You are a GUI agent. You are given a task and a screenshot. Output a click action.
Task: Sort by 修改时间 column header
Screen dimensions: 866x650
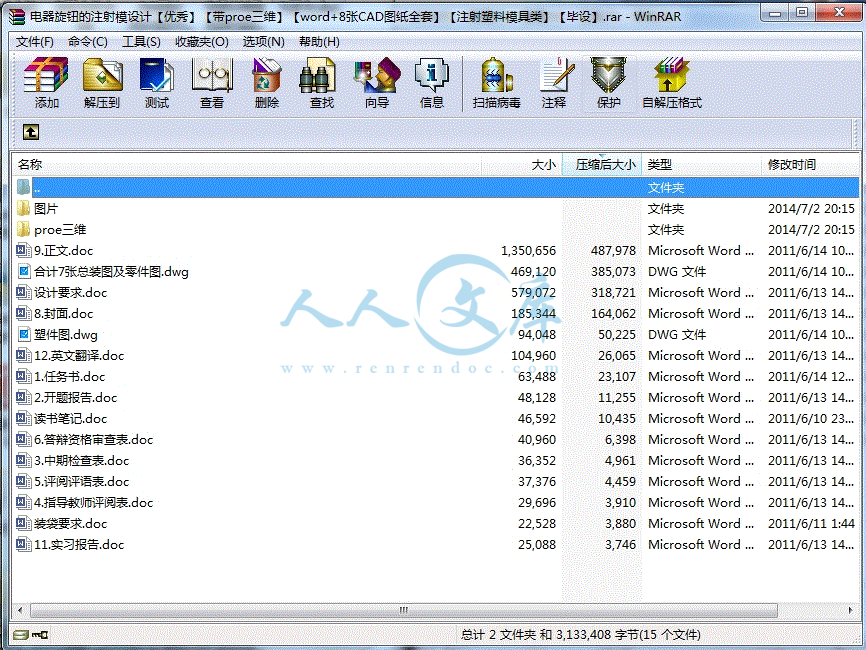point(811,165)
